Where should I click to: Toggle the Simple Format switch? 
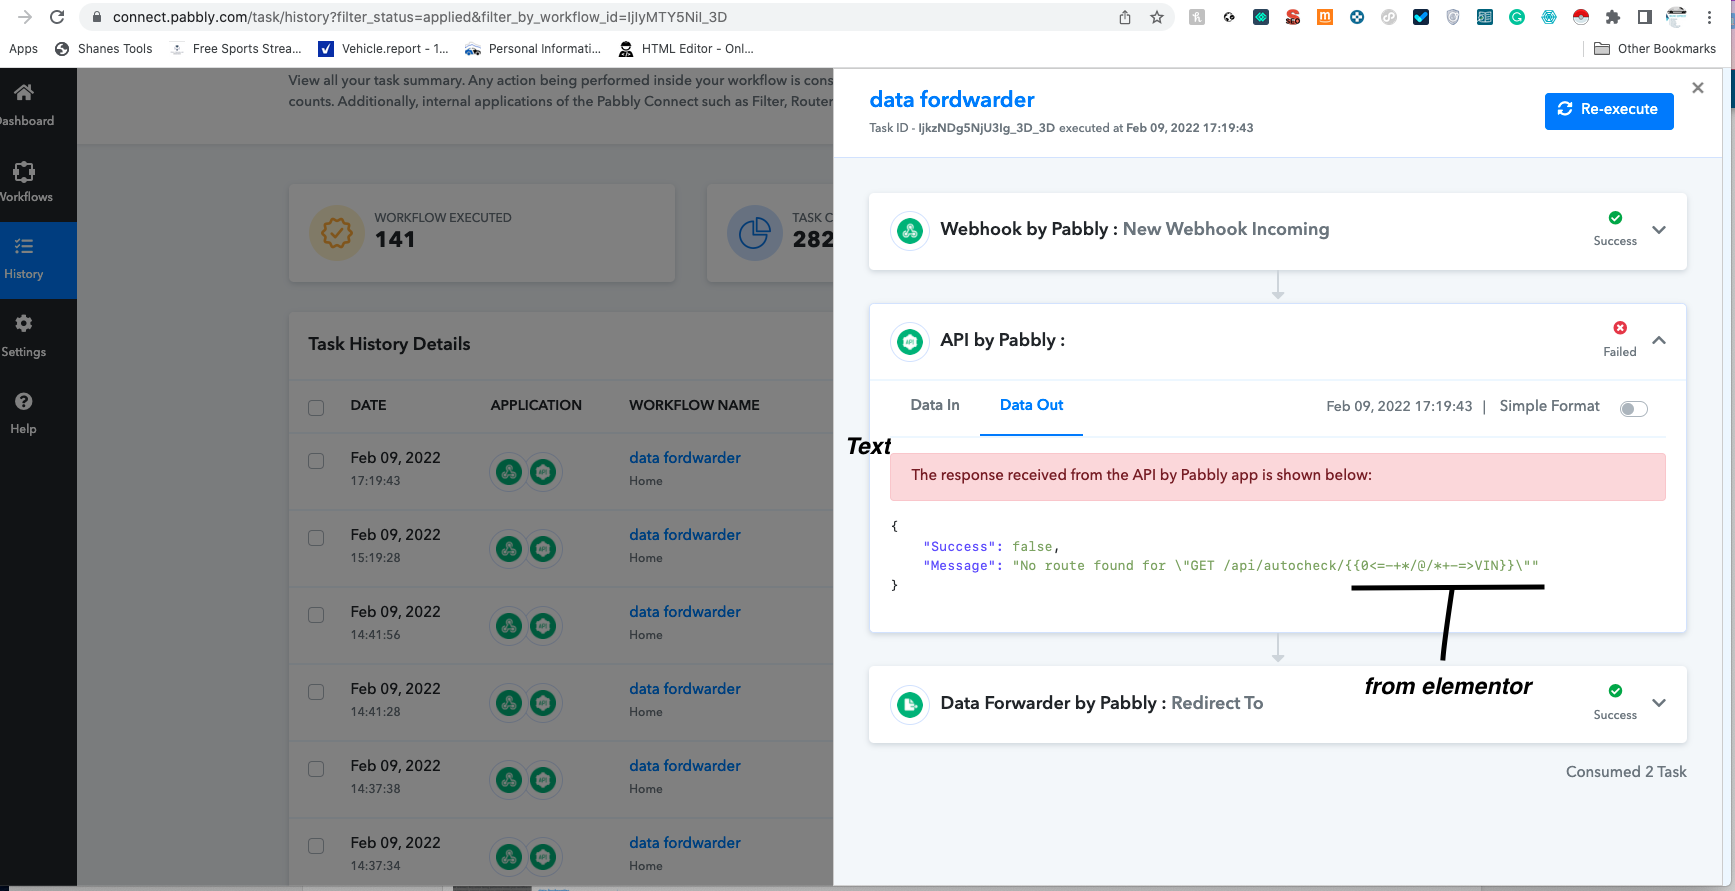point(1633,408)
